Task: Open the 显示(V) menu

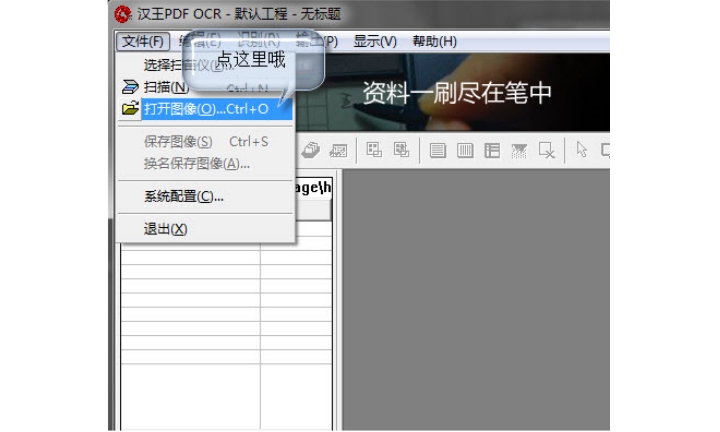Action: [375, 41]
